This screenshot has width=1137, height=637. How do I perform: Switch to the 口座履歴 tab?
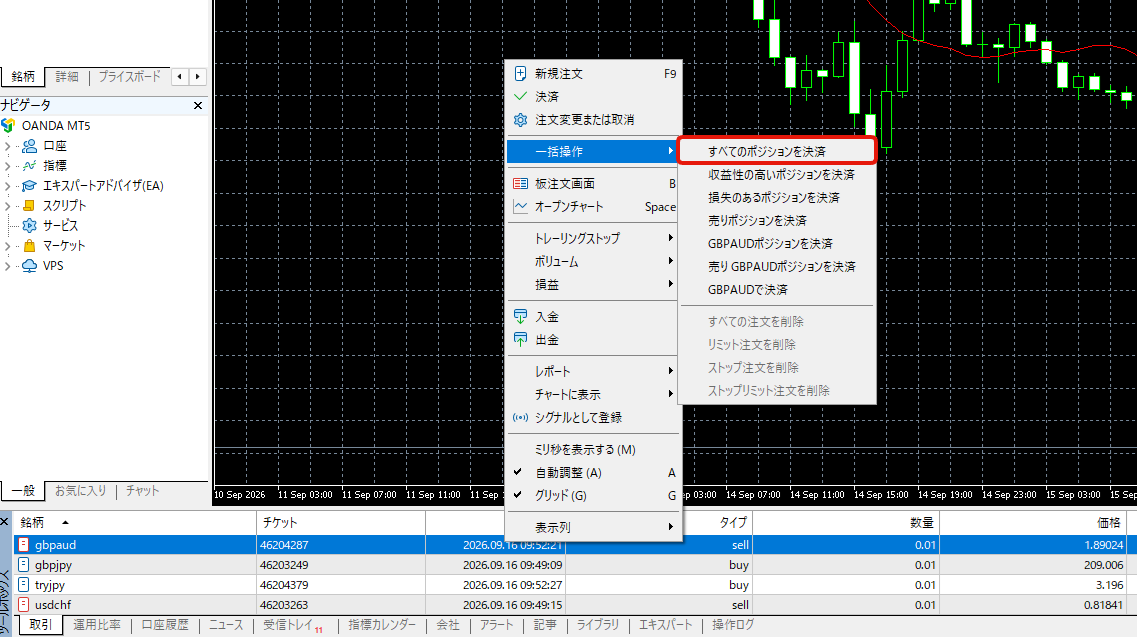point(165,625)
